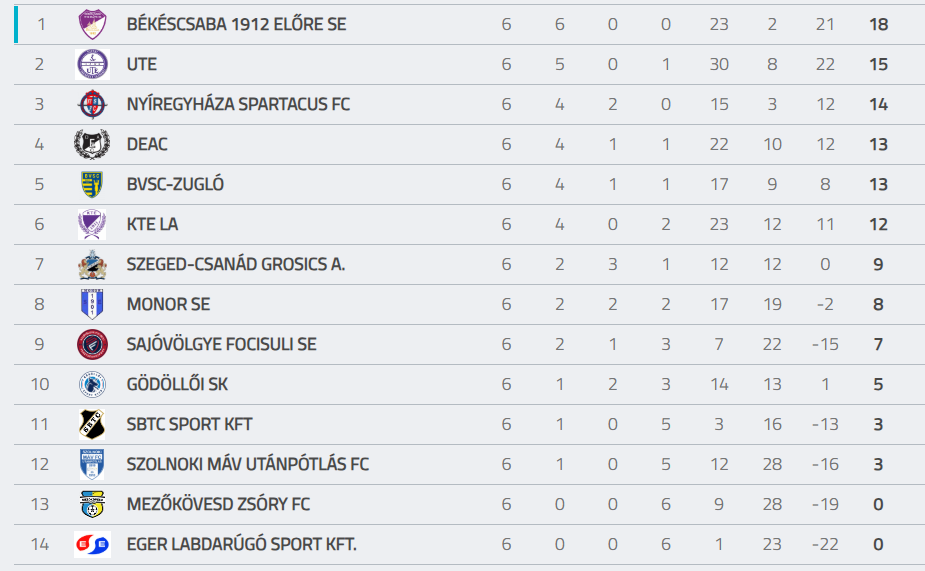Open the Szolnoki MÁV Utánpótlás FC team name
Image resolution: width=925 pixels, height=571 pixels.
click(248, 464)
